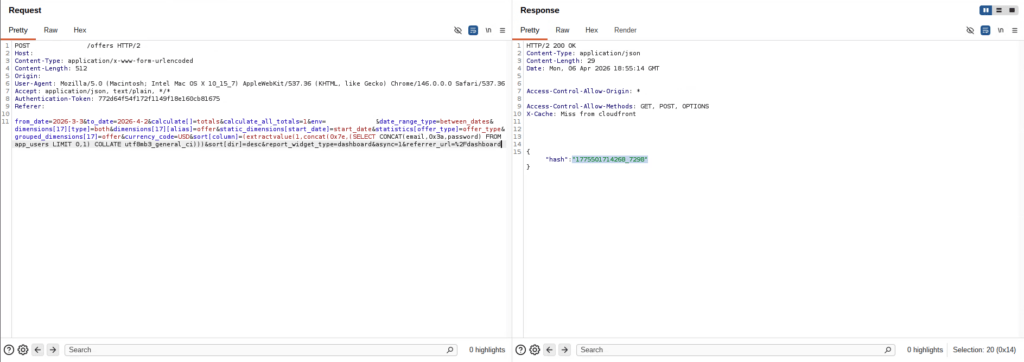Go to next search match in Request
The width and height of the screenshot is (1024, 362).
pos(54,350)
